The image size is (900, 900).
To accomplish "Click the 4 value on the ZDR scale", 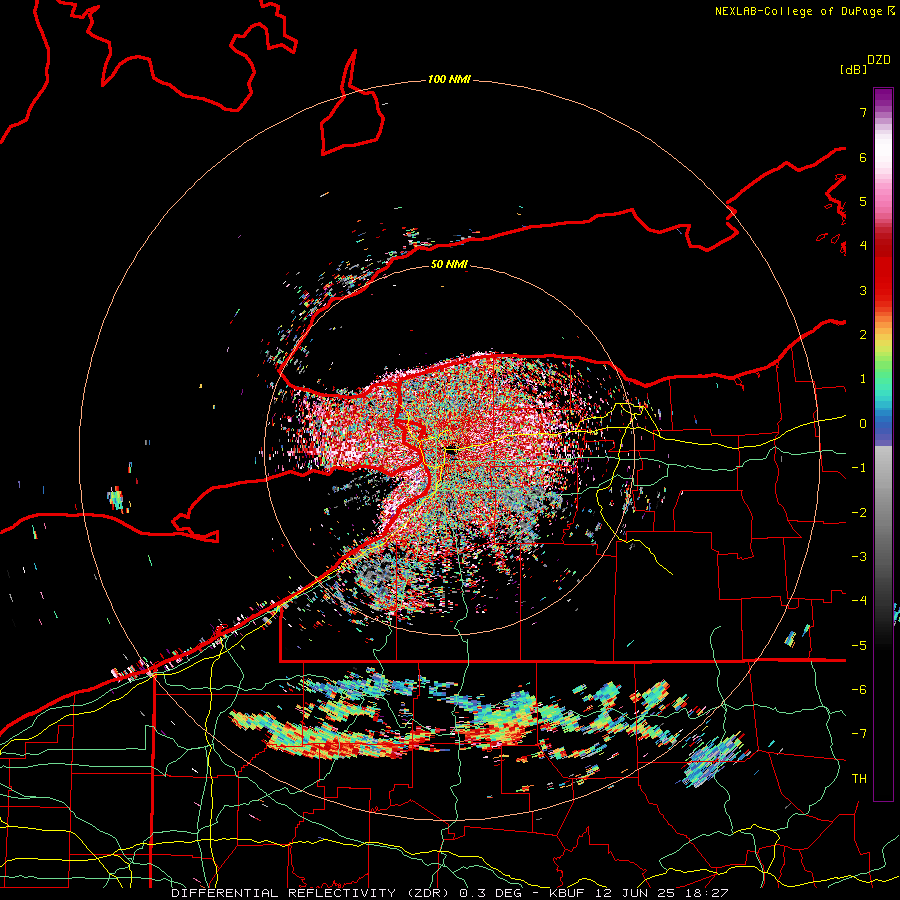I will coord(863,246).
